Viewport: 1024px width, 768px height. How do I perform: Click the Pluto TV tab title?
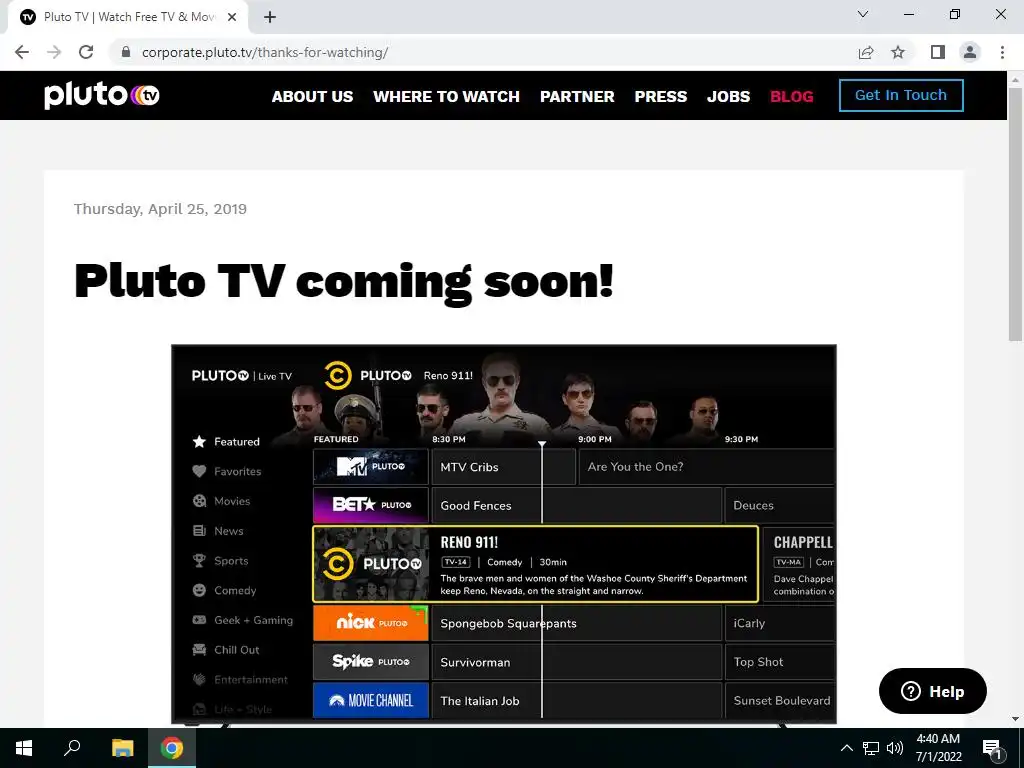(129, 18)
